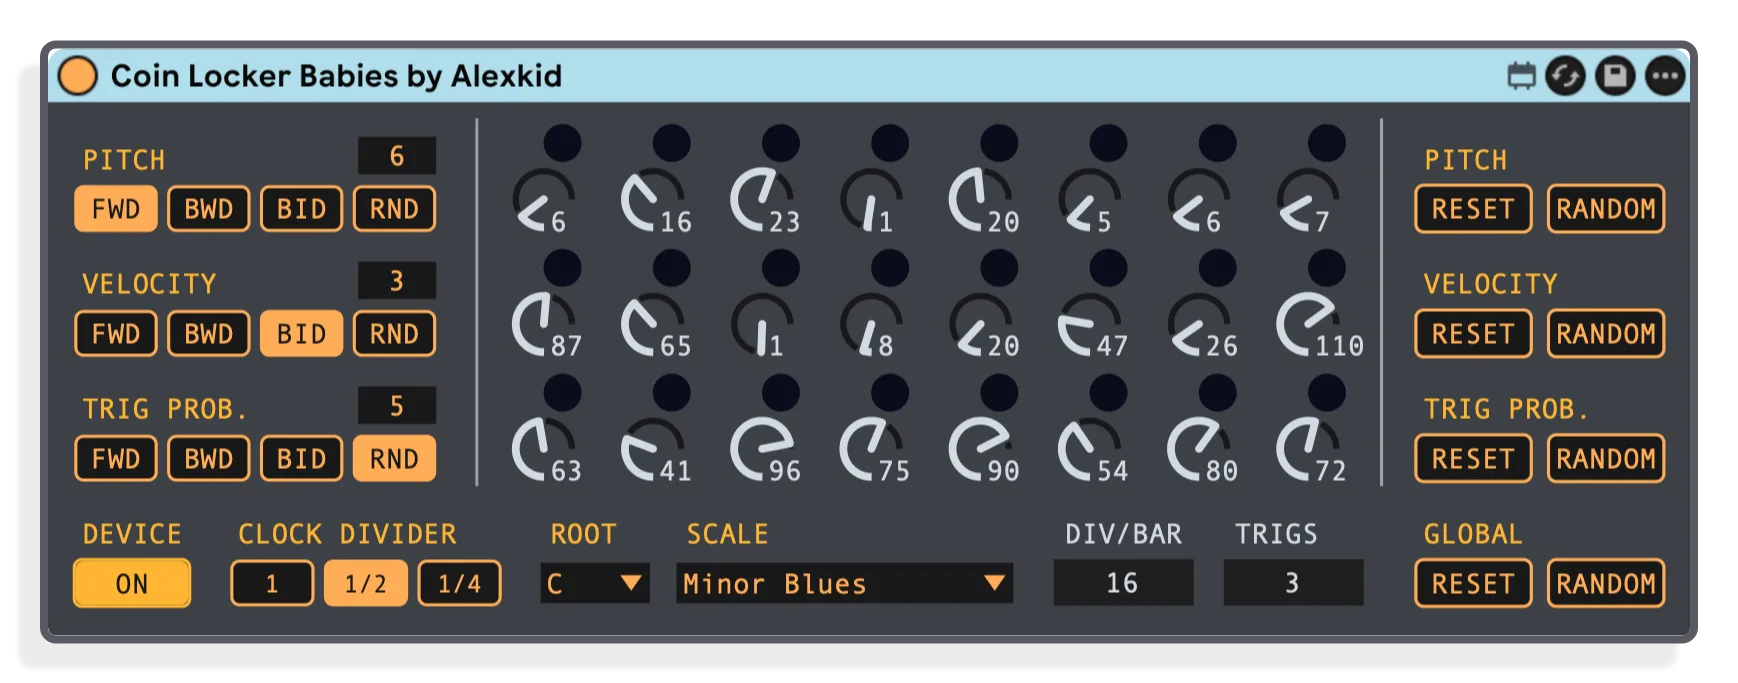The height and width of the screenshot is (683, 1738).
Task: Click the save preset disk icon
Action: [x=1615, y=76]
